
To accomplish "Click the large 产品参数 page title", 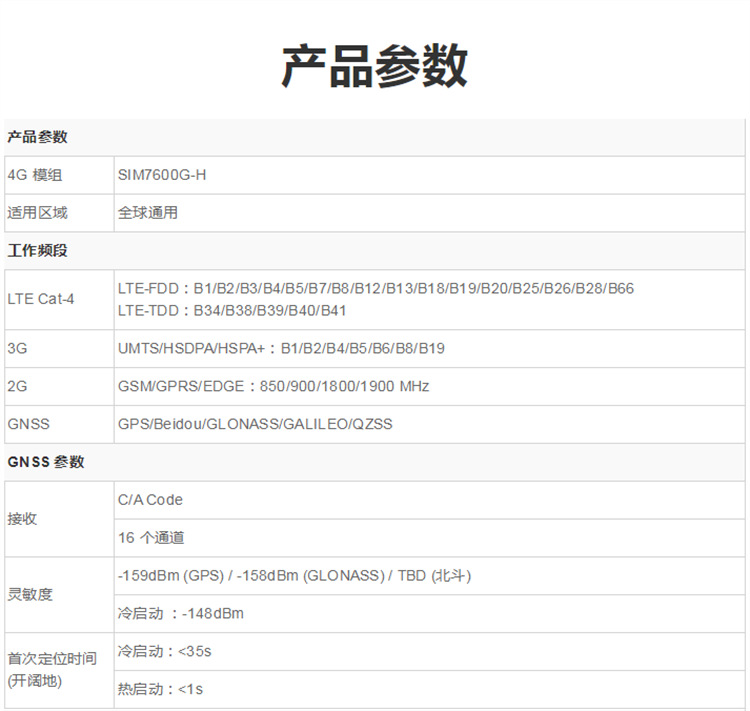I will (x=375, y=66).
